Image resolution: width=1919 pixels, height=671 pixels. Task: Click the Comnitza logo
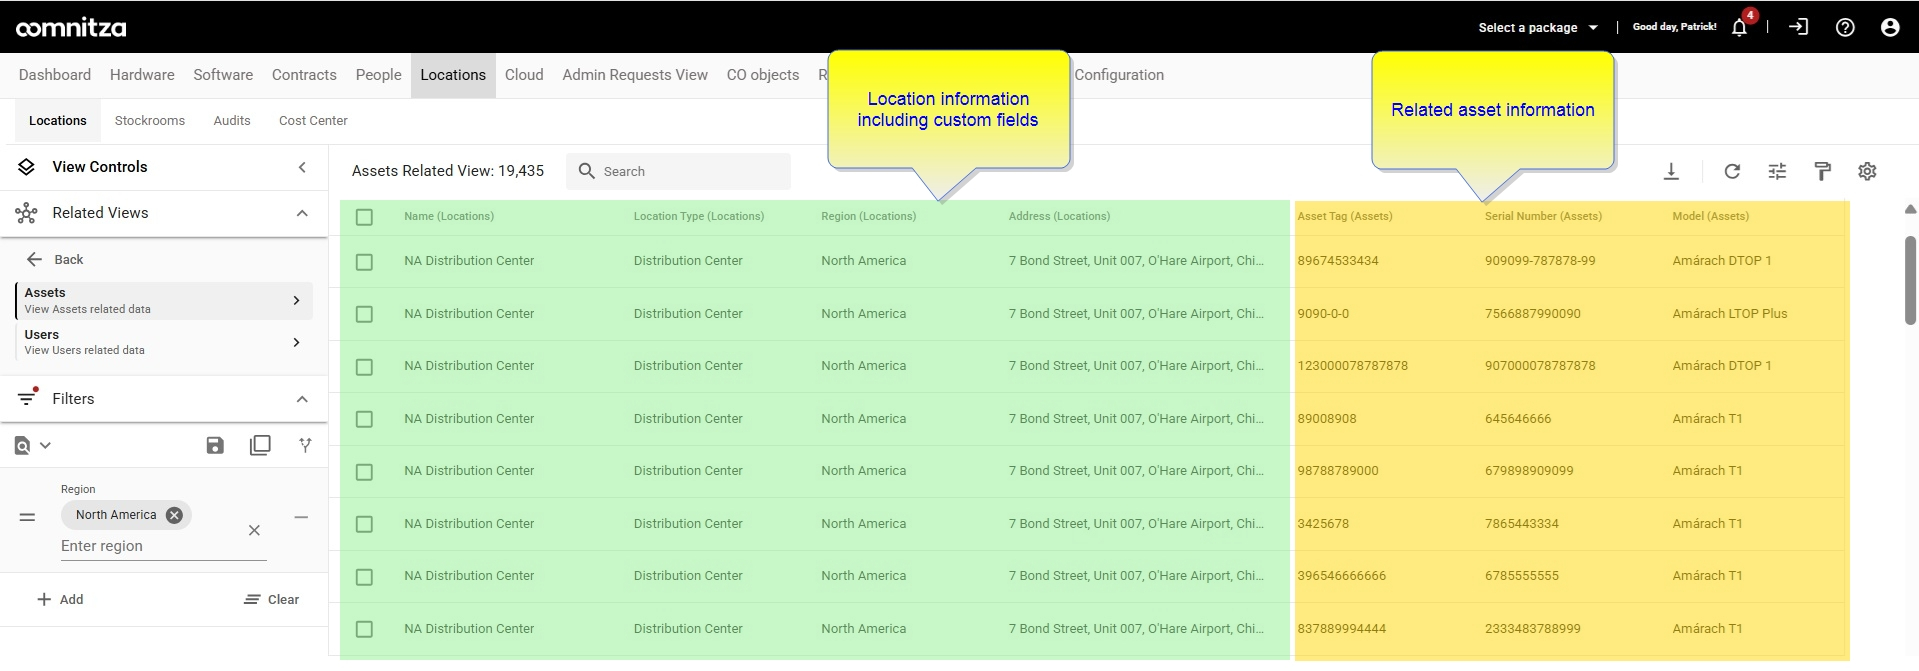(71, 28)
